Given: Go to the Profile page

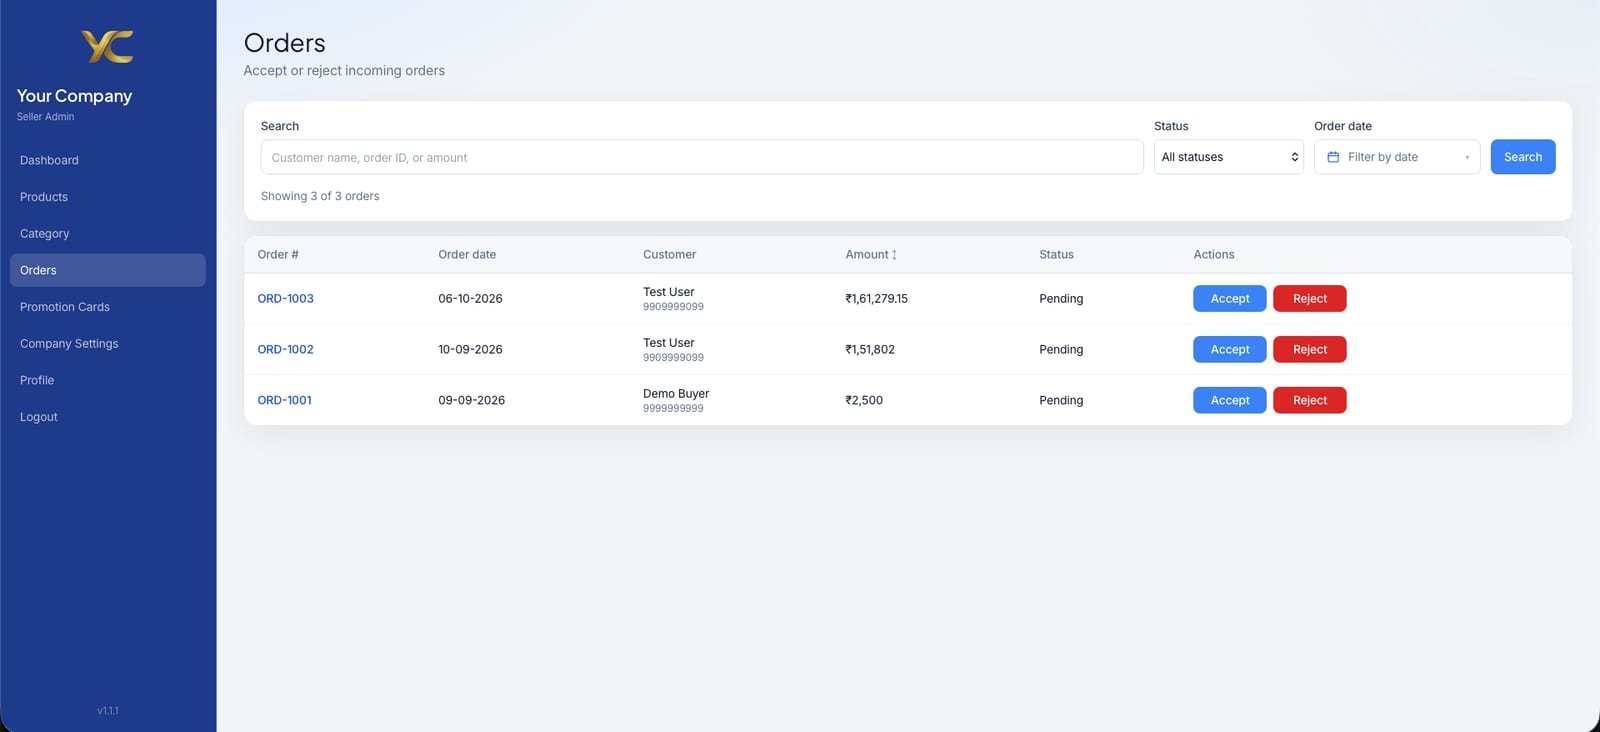Looking at the screenshot, I should pos(108,380).
